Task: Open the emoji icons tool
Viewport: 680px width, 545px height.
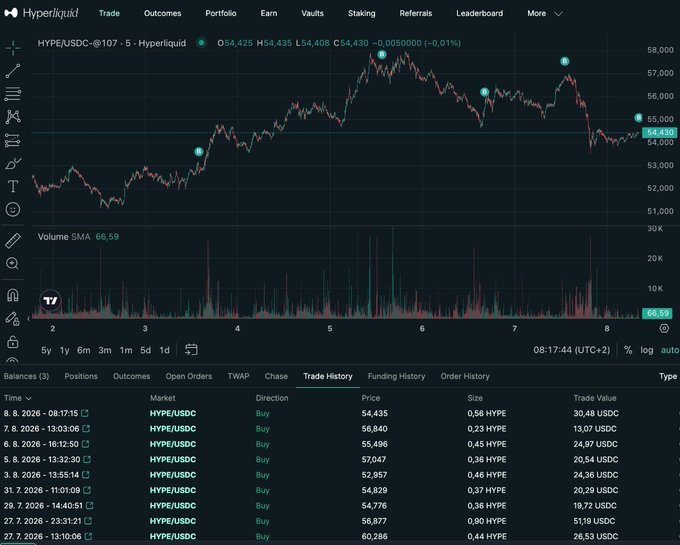Action: 13,209
